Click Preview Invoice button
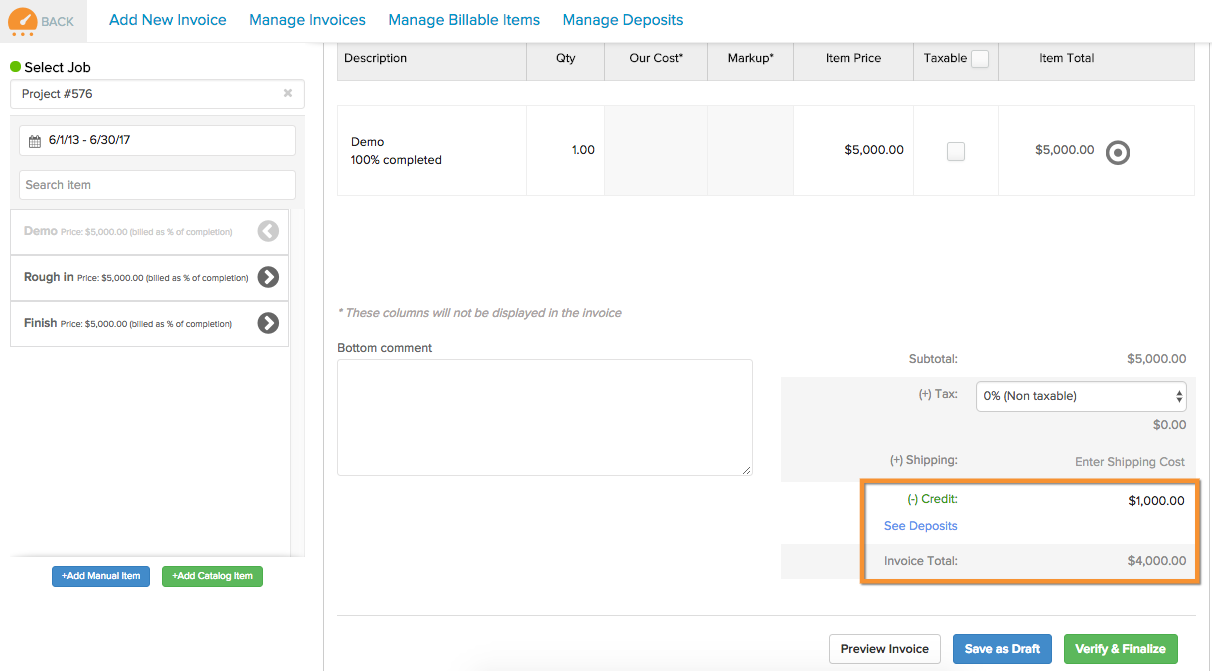This screenshot has height=671, width=1212. [x=885, y=649]
